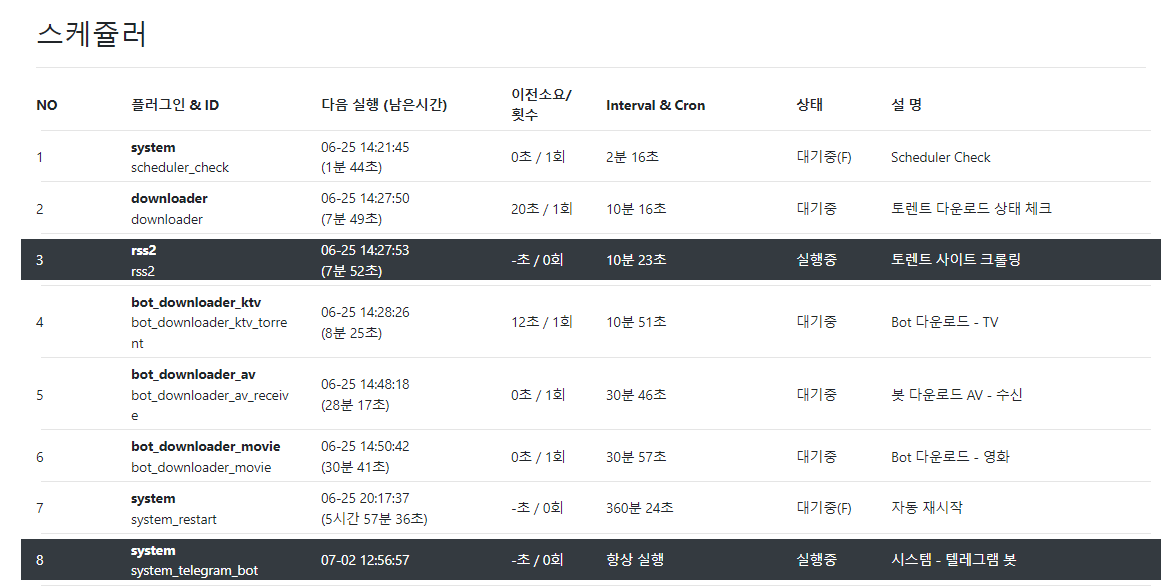Click the bot_downloader_movie plugin name
Viewport: 1165px width, 587px height.
pos(205,446)
